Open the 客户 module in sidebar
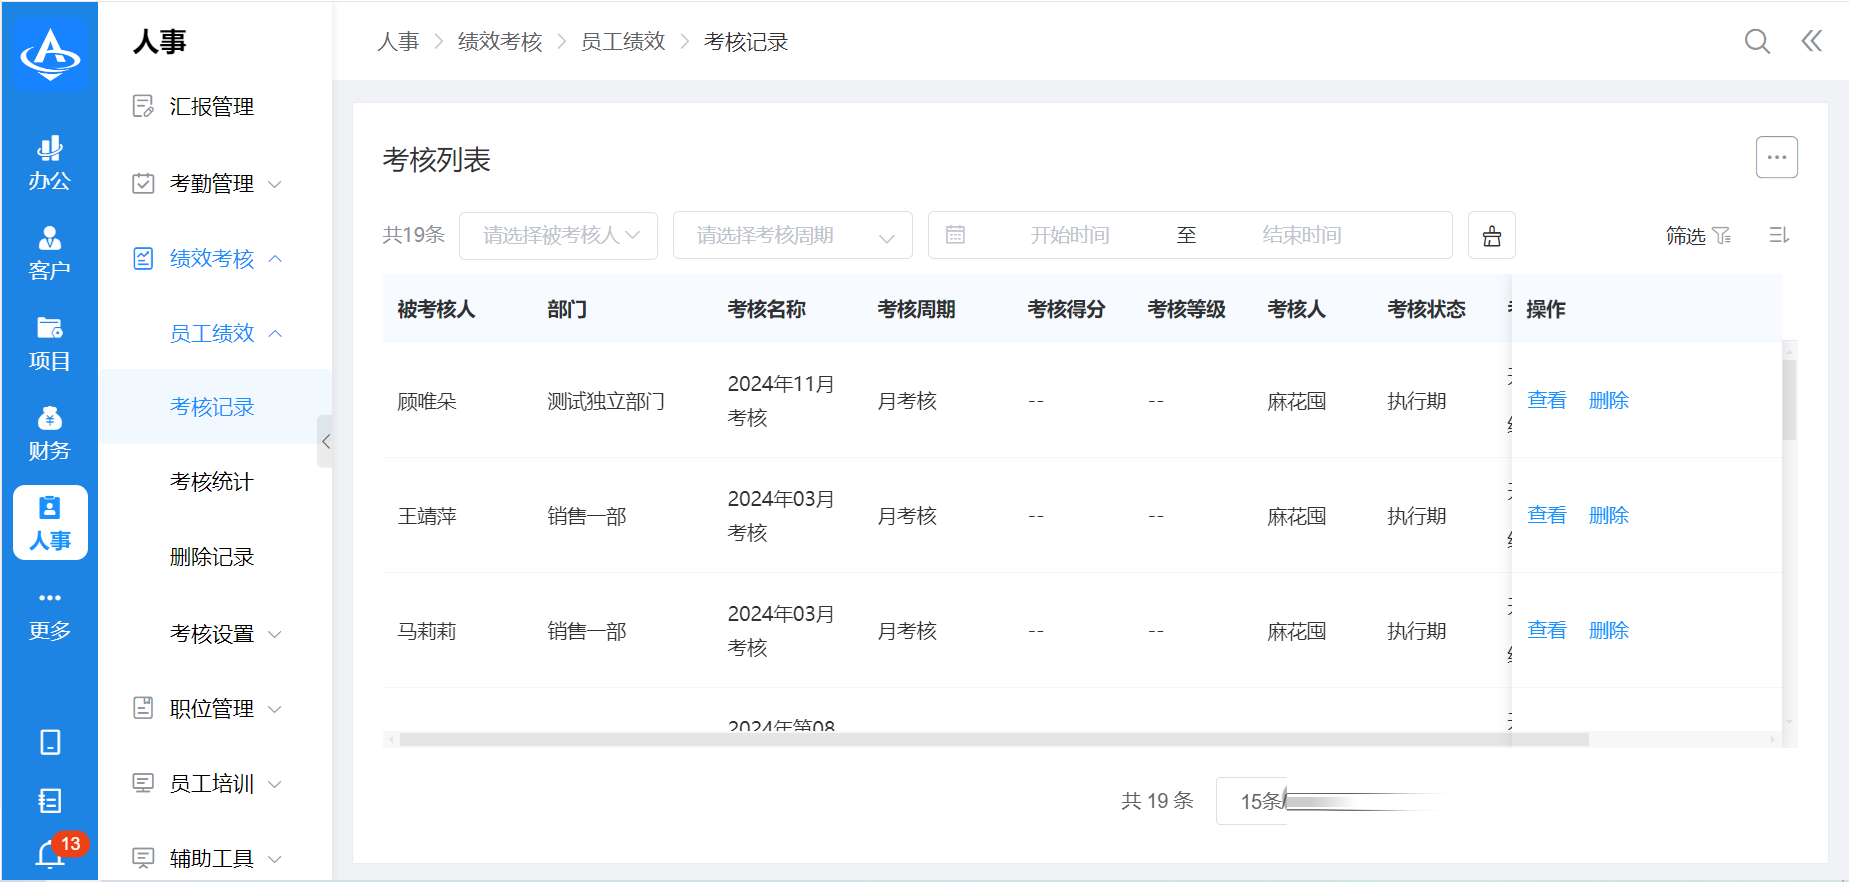1849x882 pixels. (50, 253)
